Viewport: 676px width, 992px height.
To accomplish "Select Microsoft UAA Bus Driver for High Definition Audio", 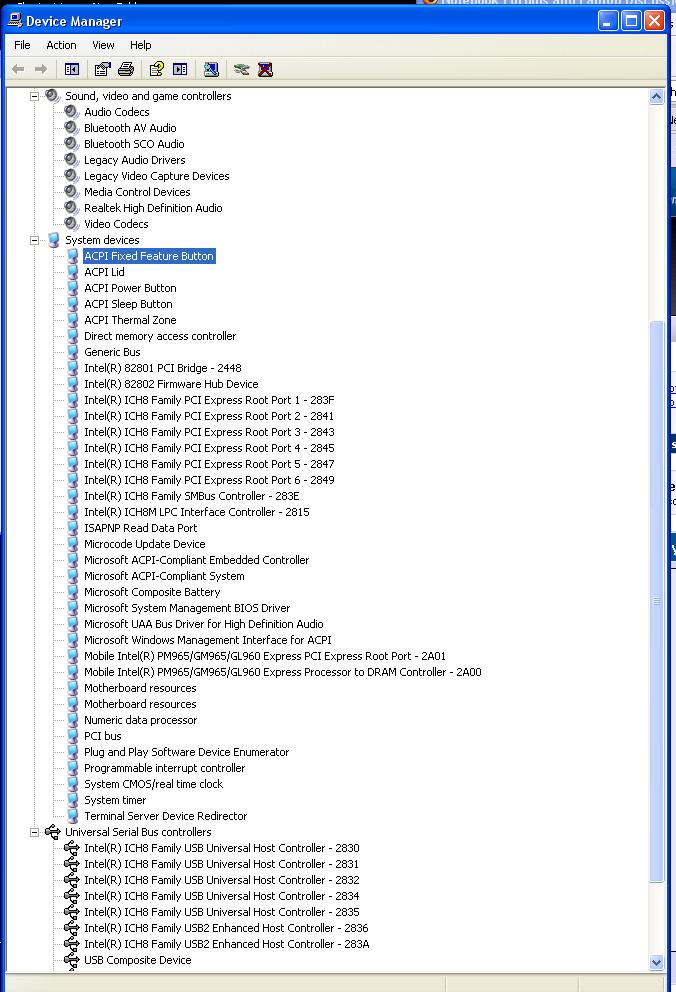I will 204,624.
